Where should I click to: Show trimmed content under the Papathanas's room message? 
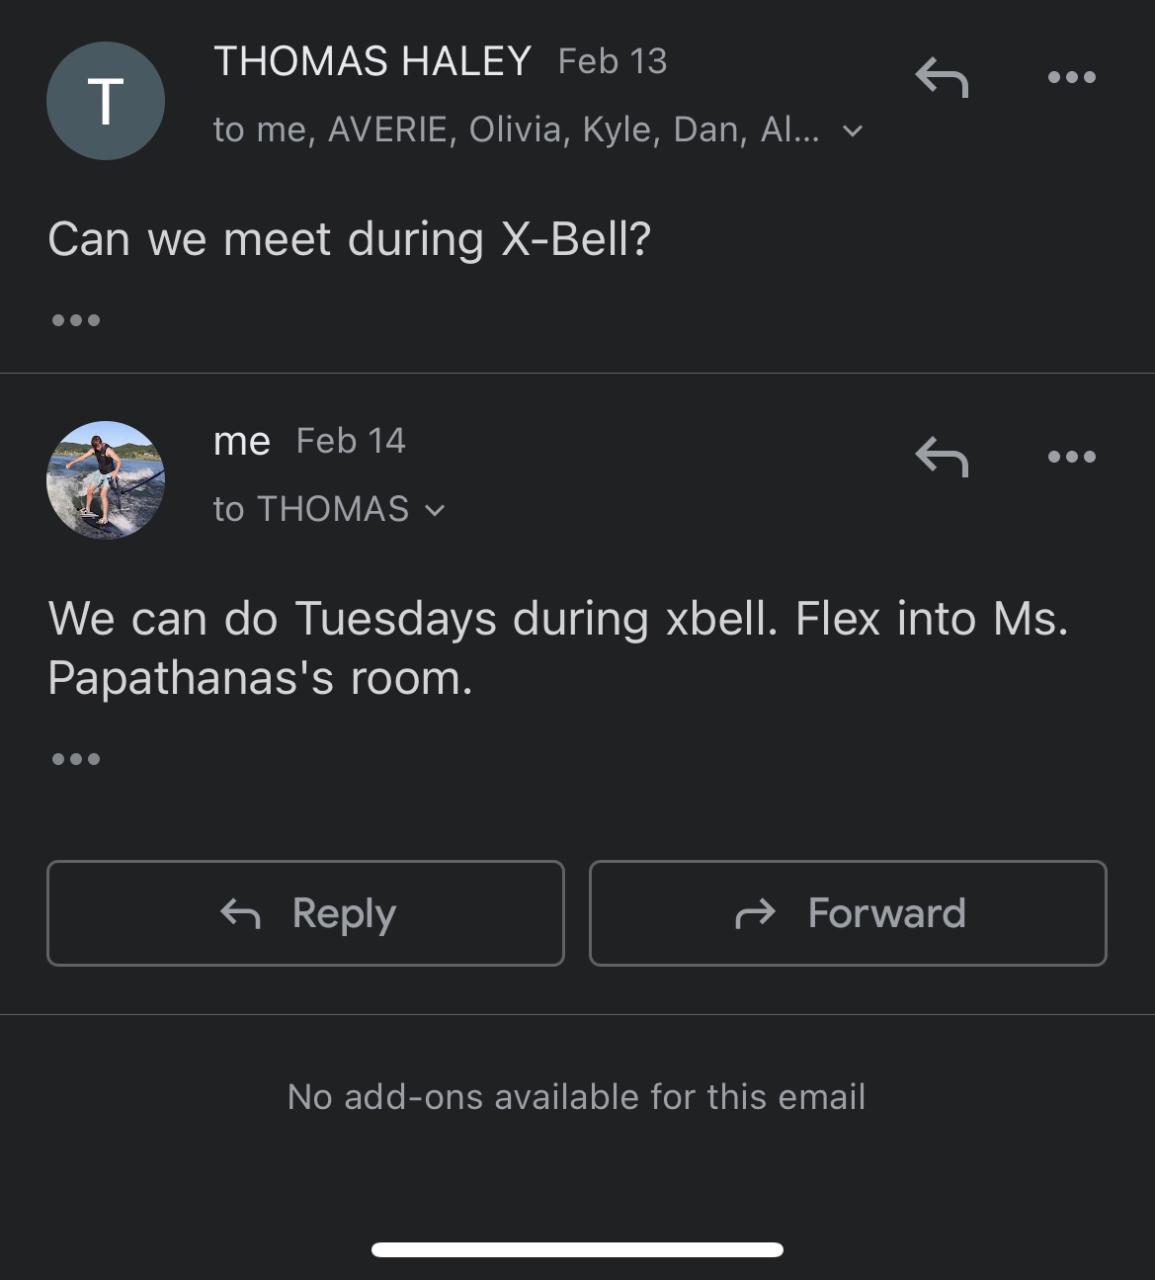click(76, 759)
